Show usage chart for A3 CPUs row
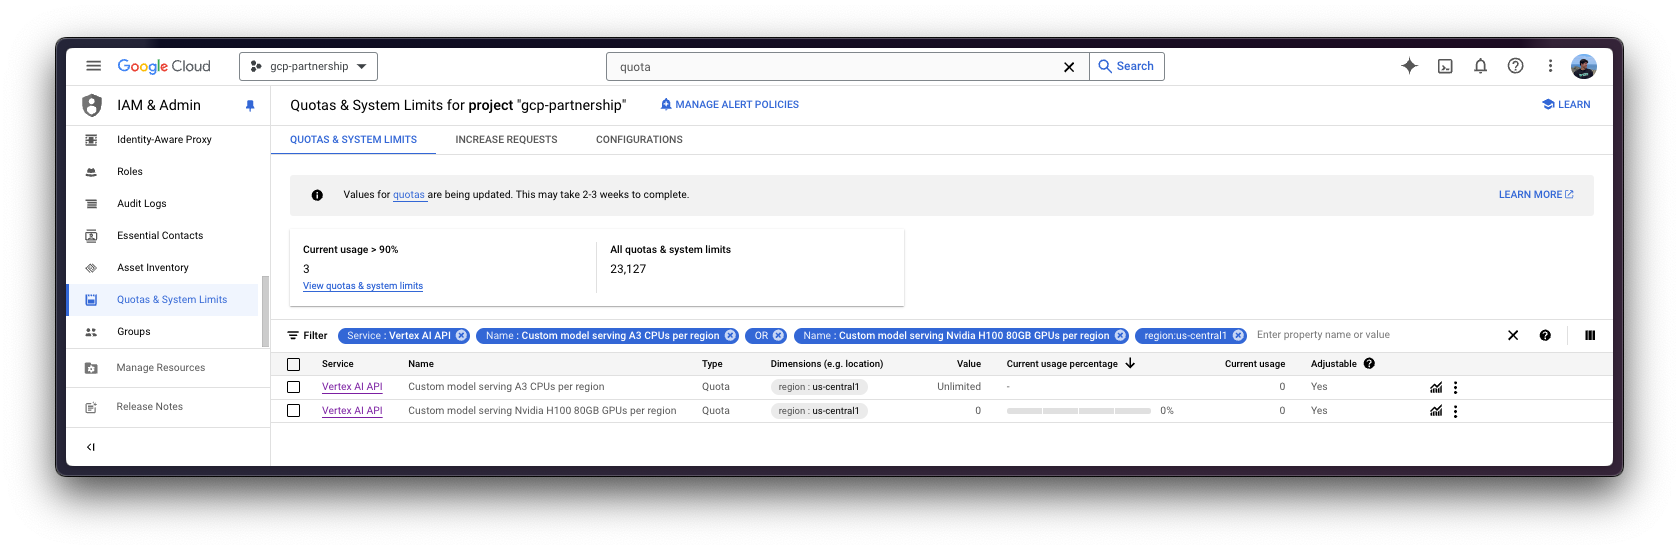The width and height of the screenshot is (1679, 550). pyautogui.click(x=1436, y=387)
